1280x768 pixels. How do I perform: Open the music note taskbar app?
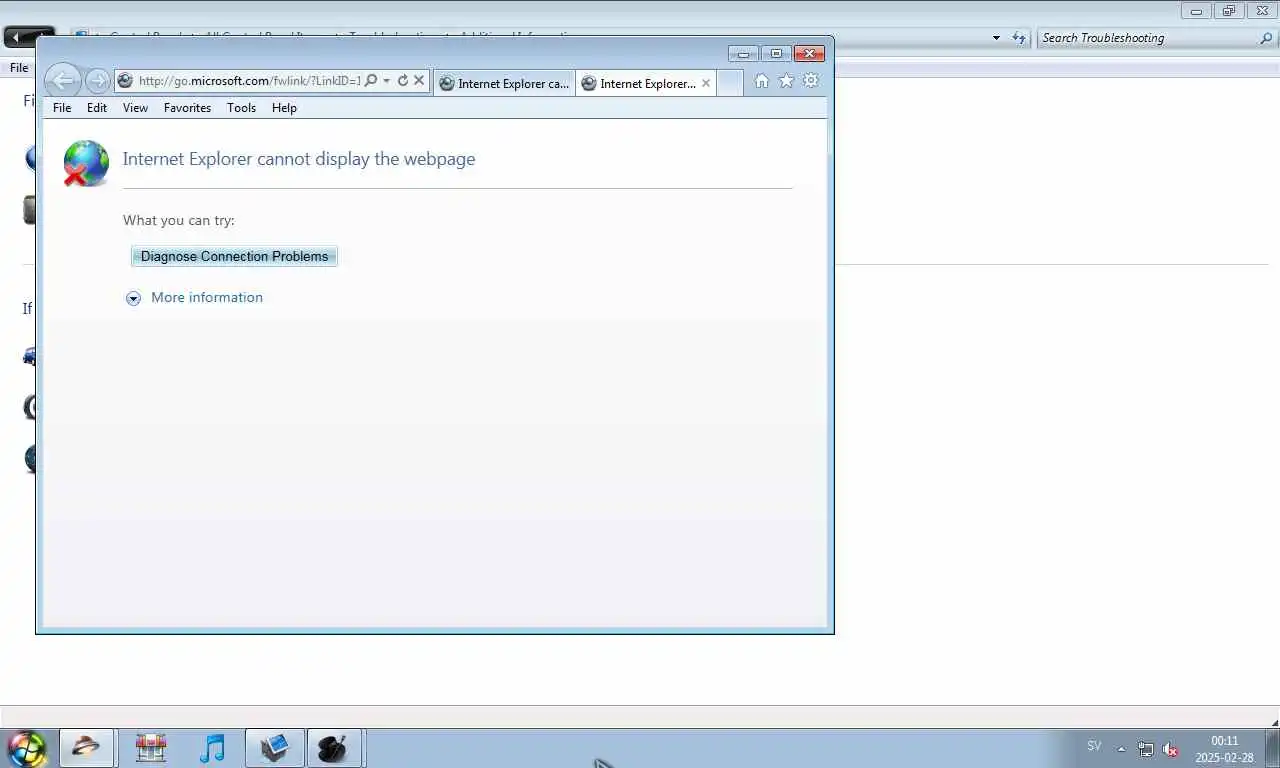pyautogui.click(x=212, y=748)
